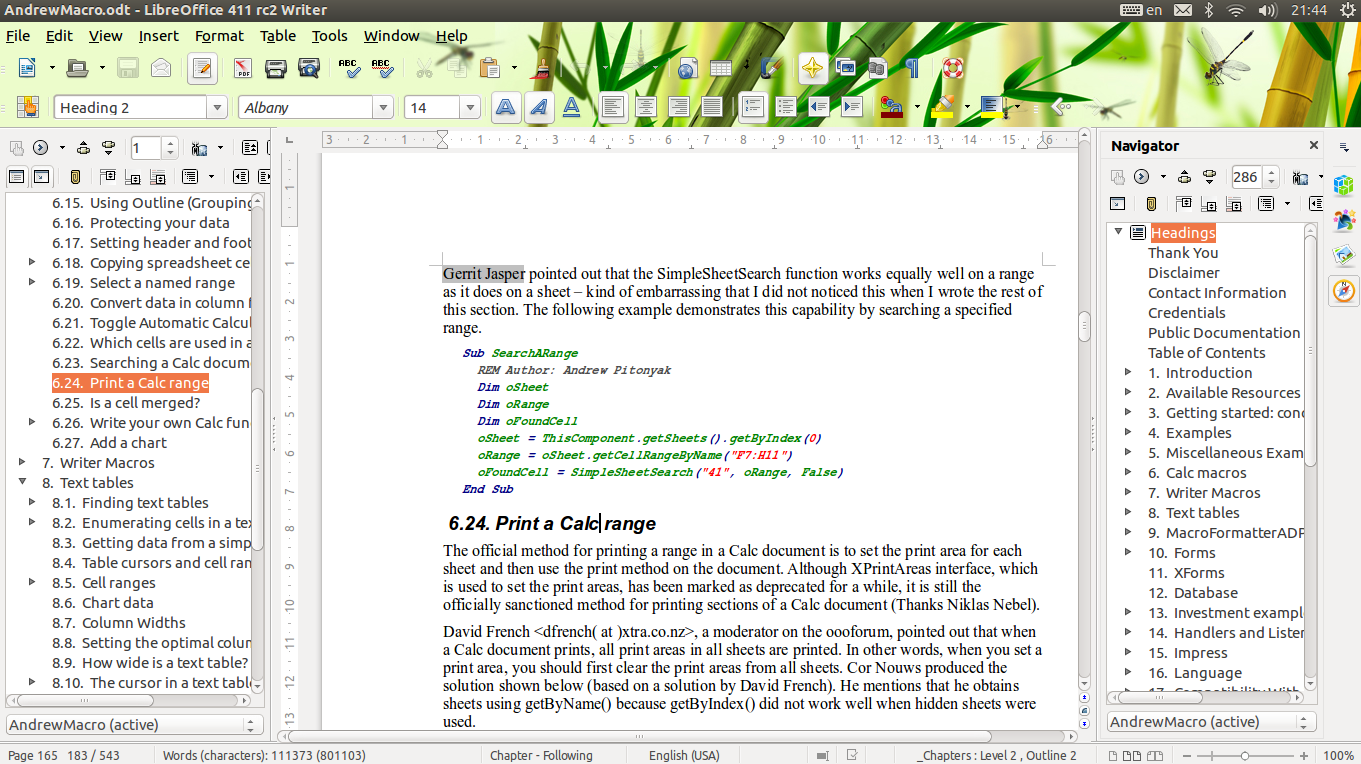Select the Disclaimer heading in Navigator
Screen dimensions: 1361x764
[1186, 272]
